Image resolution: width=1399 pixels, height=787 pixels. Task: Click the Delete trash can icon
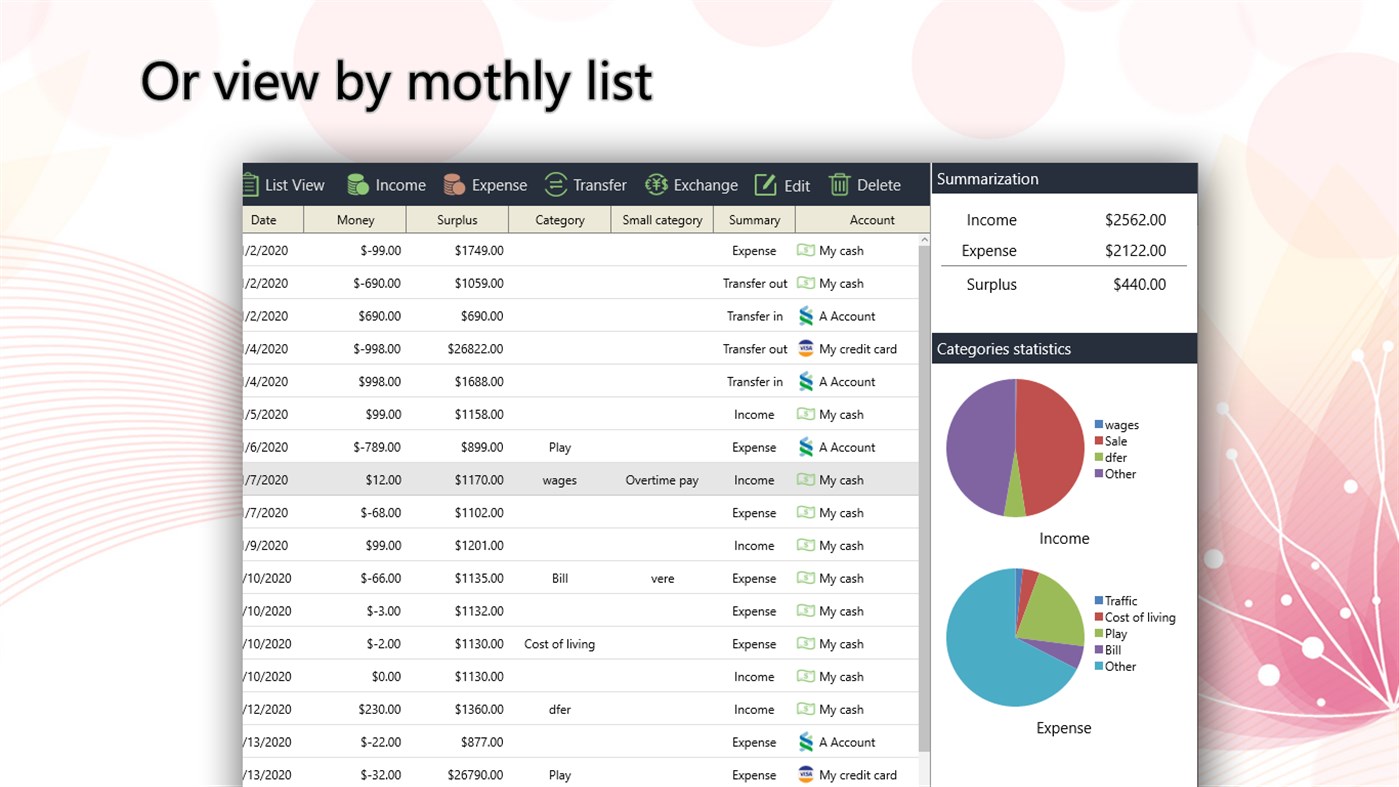coord(840,184)
